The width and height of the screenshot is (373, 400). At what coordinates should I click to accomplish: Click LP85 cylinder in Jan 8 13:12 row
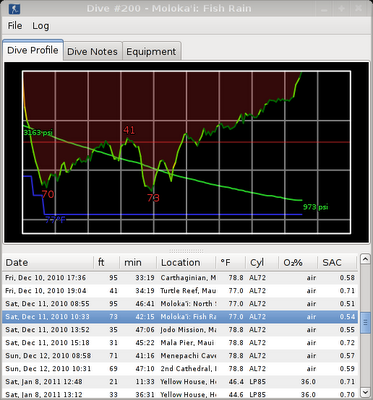pyautogui.click(x=257, y=395)
